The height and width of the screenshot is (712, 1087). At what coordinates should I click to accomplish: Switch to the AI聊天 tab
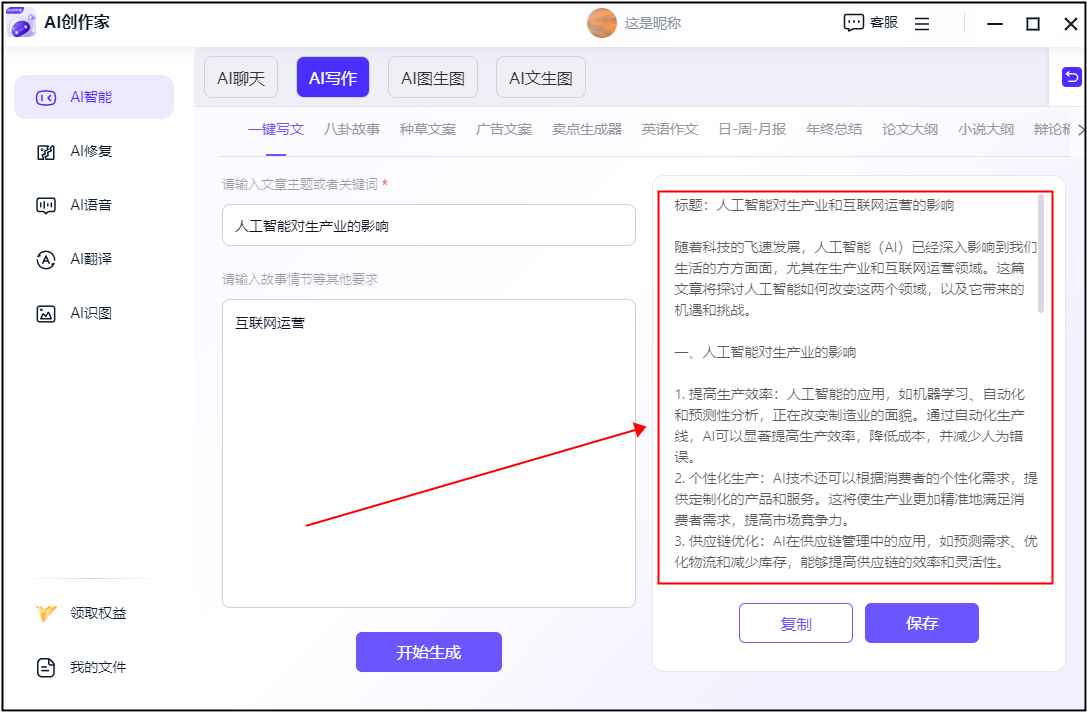tap(241, 78)
